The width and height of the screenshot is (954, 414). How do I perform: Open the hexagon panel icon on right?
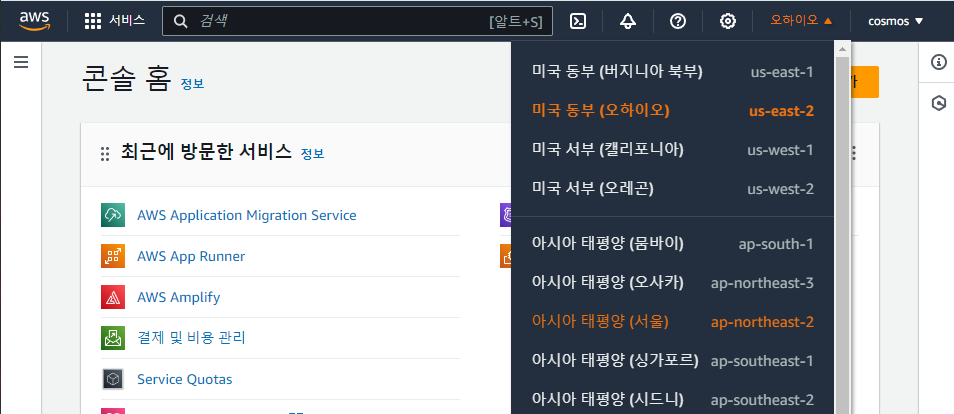(939, 104)
